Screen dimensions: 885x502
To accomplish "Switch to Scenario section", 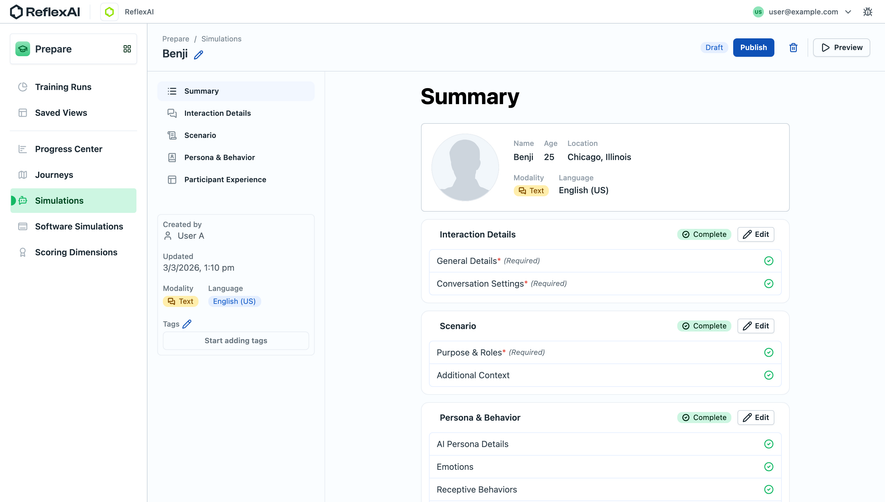I will [236, 136].
